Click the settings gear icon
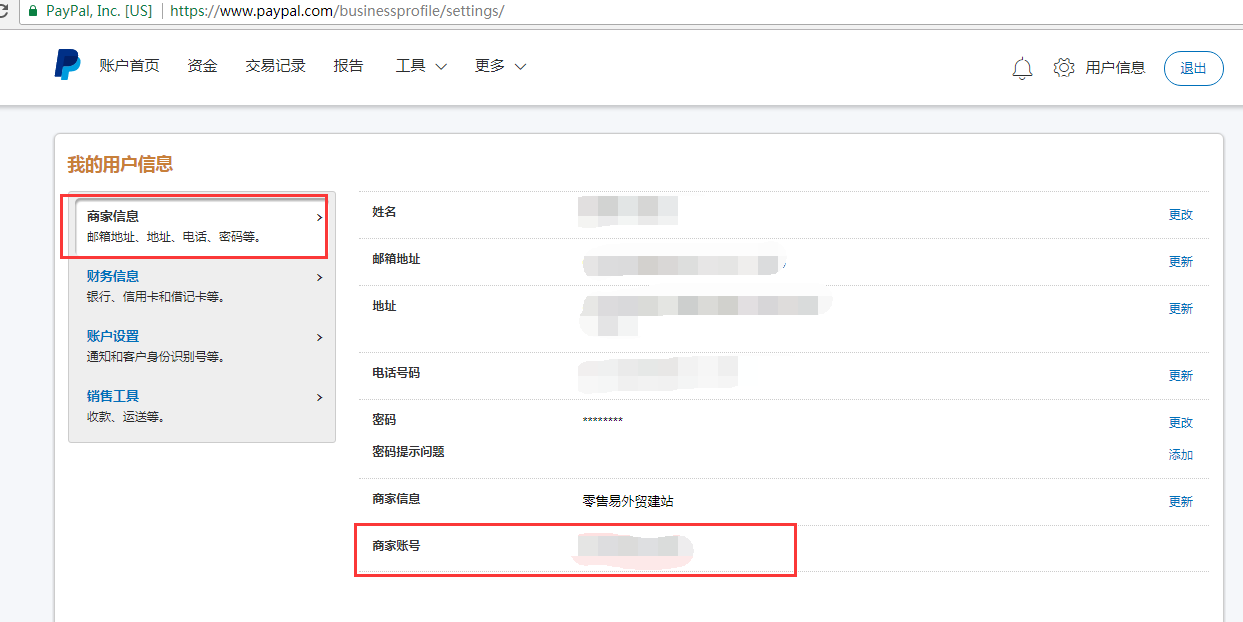This screenshot has width=1243, height=622. pos(1064,68)
